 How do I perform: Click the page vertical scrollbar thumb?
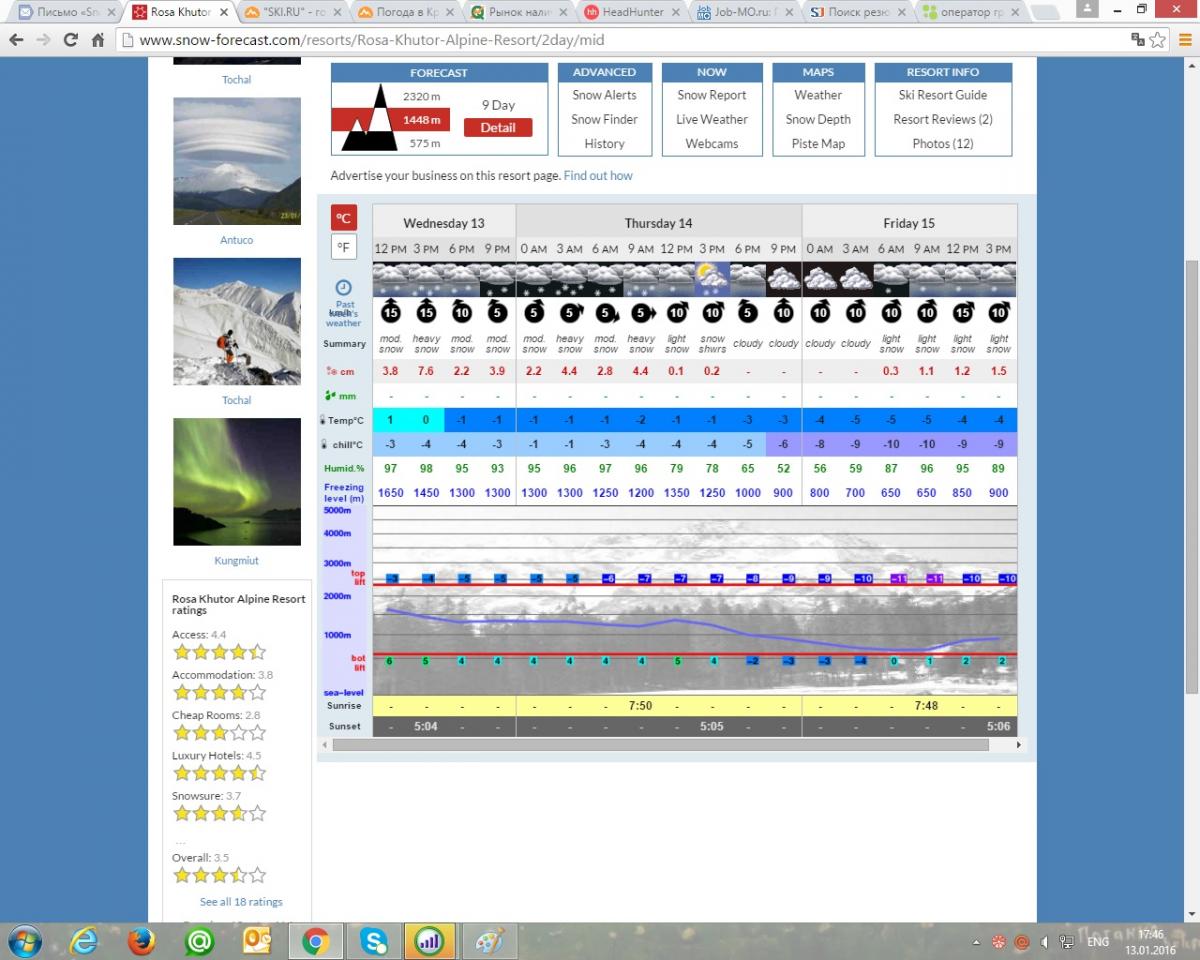coord(1191,476)
